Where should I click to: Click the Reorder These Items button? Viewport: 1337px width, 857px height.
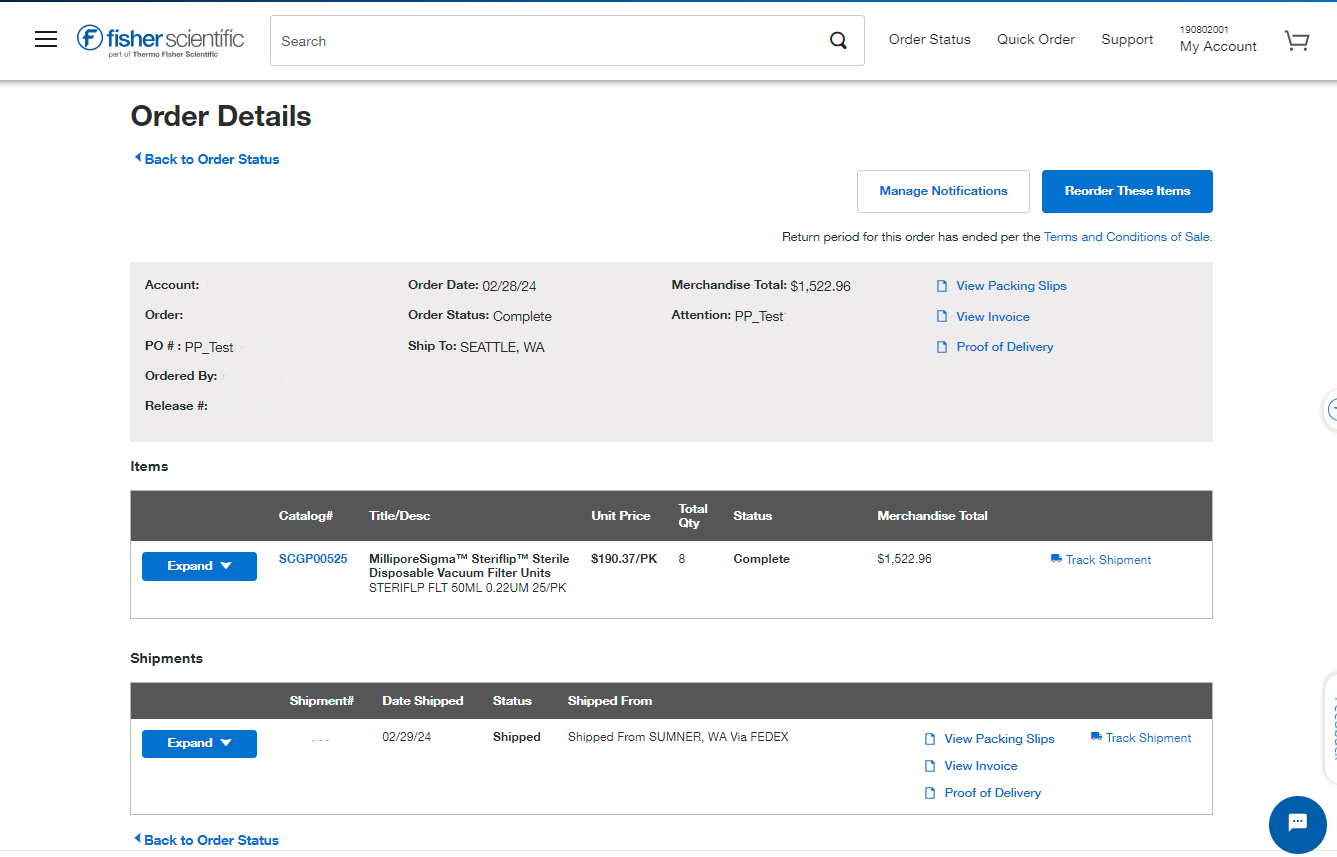coord(1127,191)
